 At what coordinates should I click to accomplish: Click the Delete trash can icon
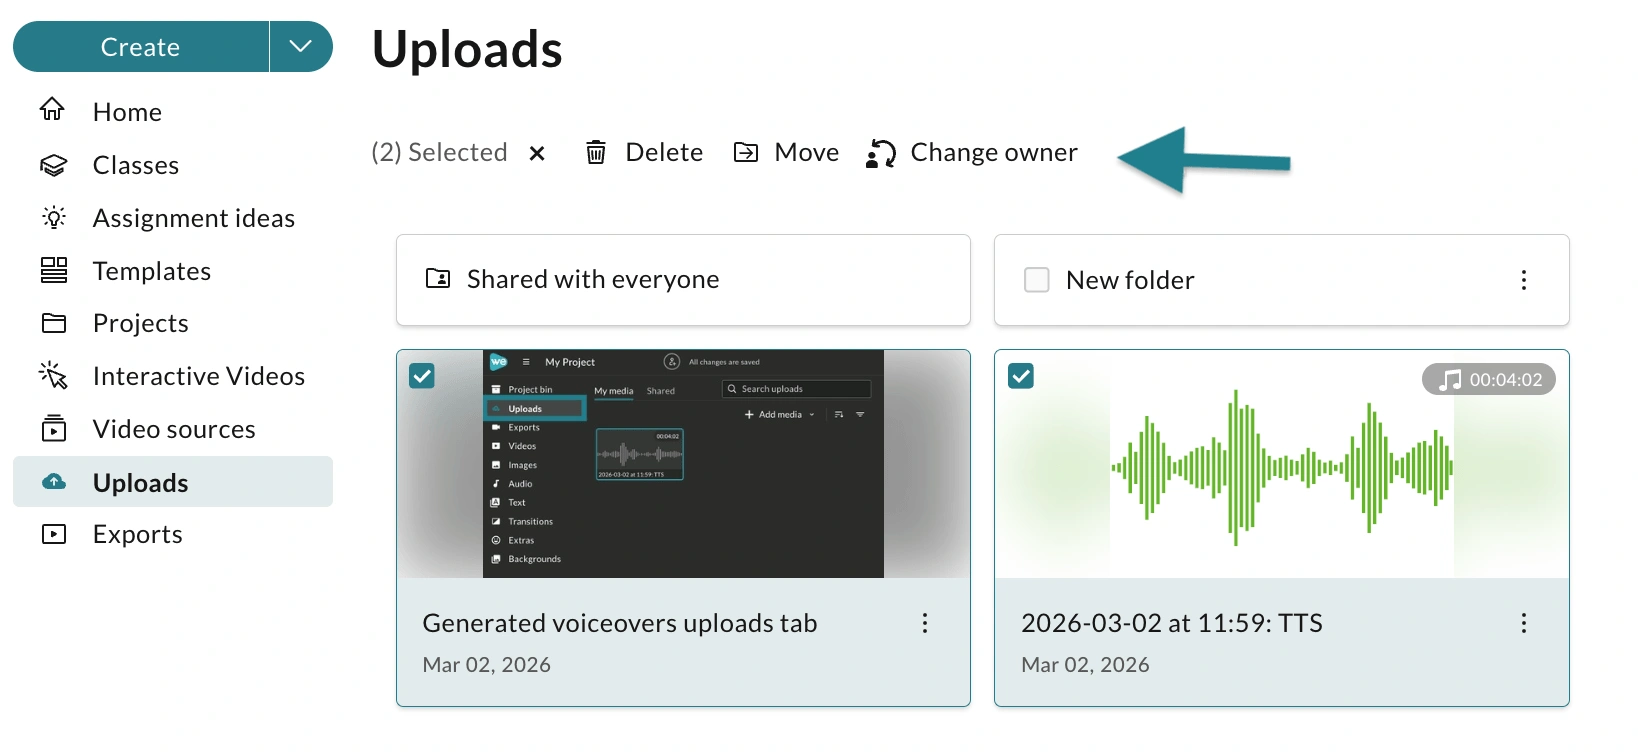tap(596, 152)
